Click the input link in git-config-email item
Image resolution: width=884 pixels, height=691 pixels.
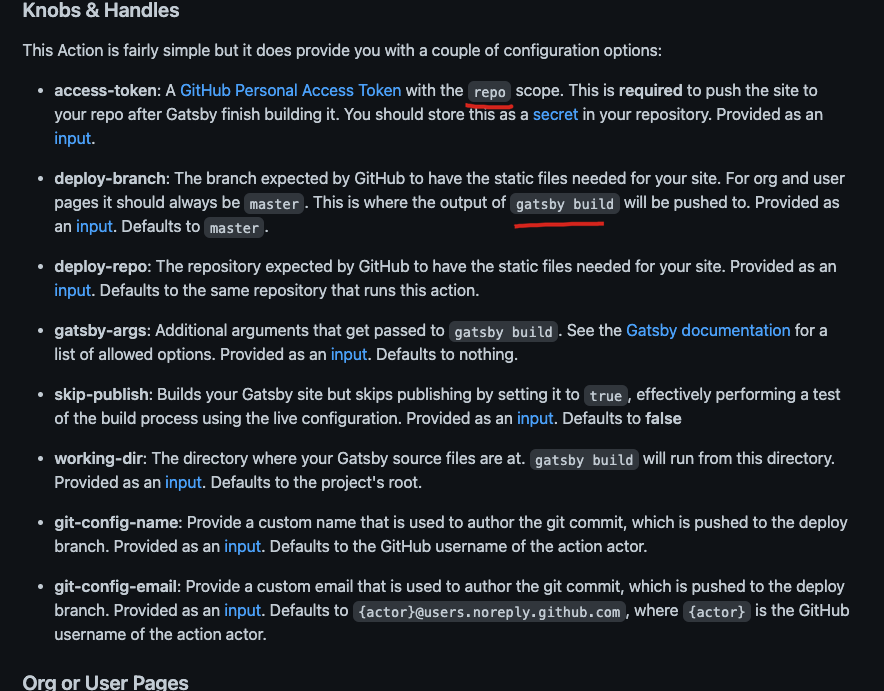(242, 610)
